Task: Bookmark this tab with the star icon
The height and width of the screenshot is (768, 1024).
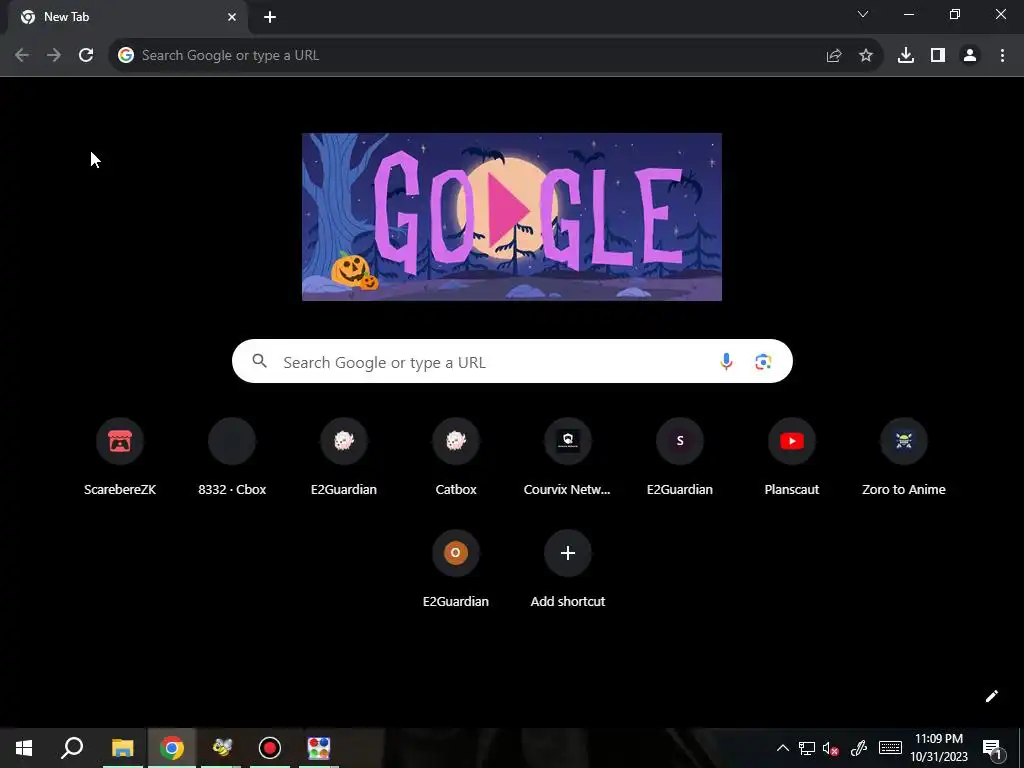Action: [866, 56]
